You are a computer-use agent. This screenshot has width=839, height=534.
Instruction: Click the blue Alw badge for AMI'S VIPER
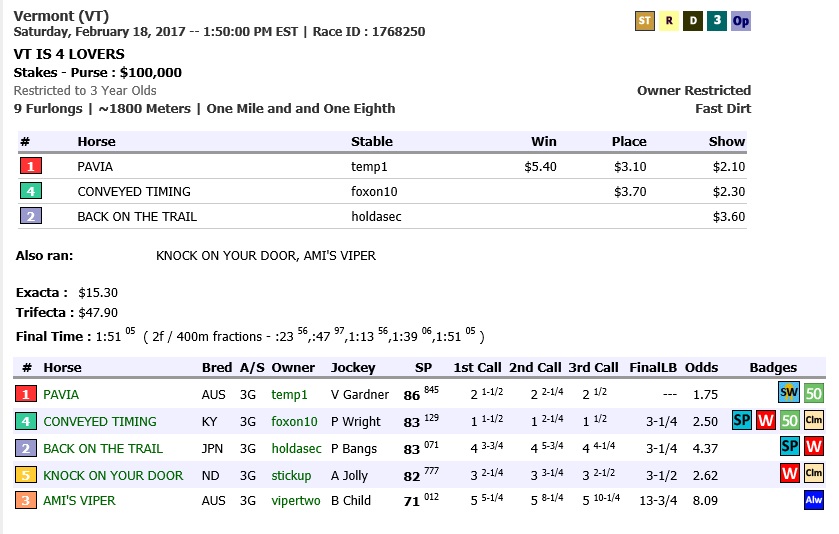coord(814,500)
